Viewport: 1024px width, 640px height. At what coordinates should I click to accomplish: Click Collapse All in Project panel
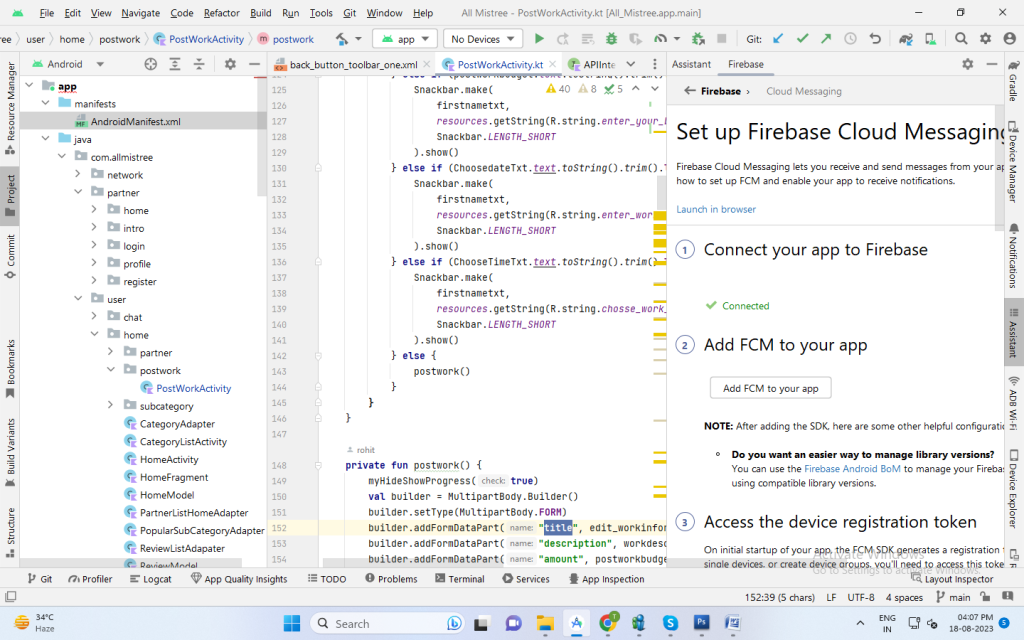click(x=198, y=64)
